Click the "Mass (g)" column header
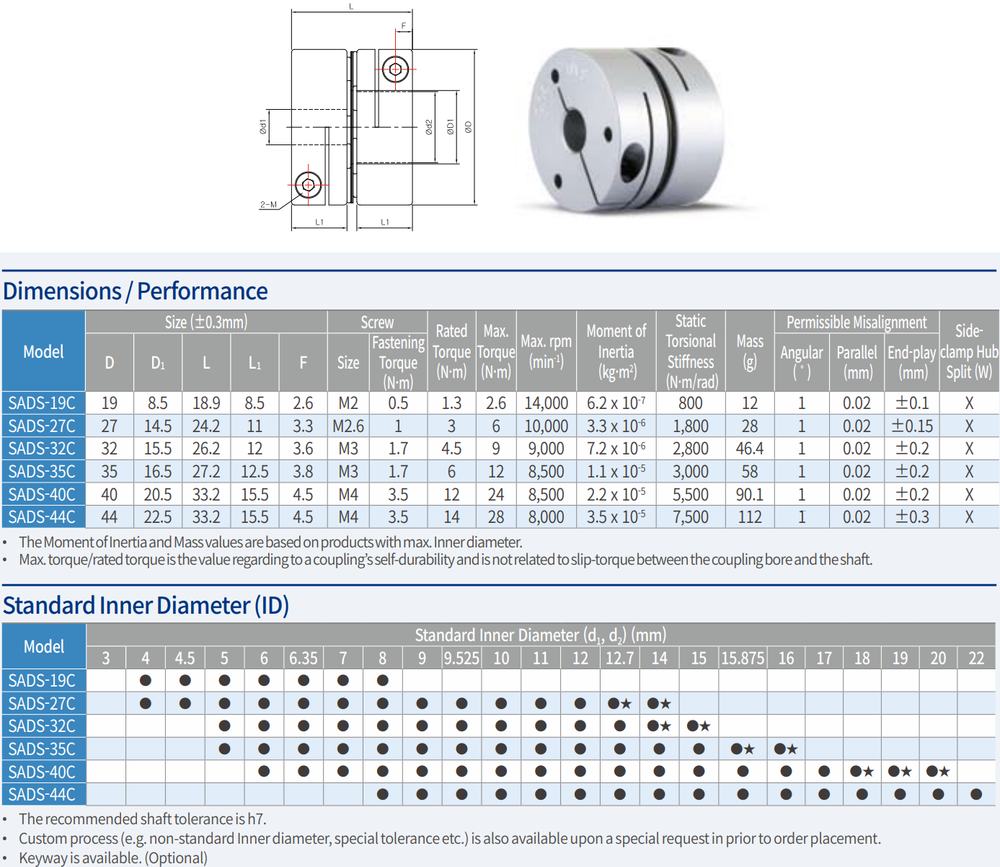The width and height of the screenshot is (1000, 867). [749, 351]
